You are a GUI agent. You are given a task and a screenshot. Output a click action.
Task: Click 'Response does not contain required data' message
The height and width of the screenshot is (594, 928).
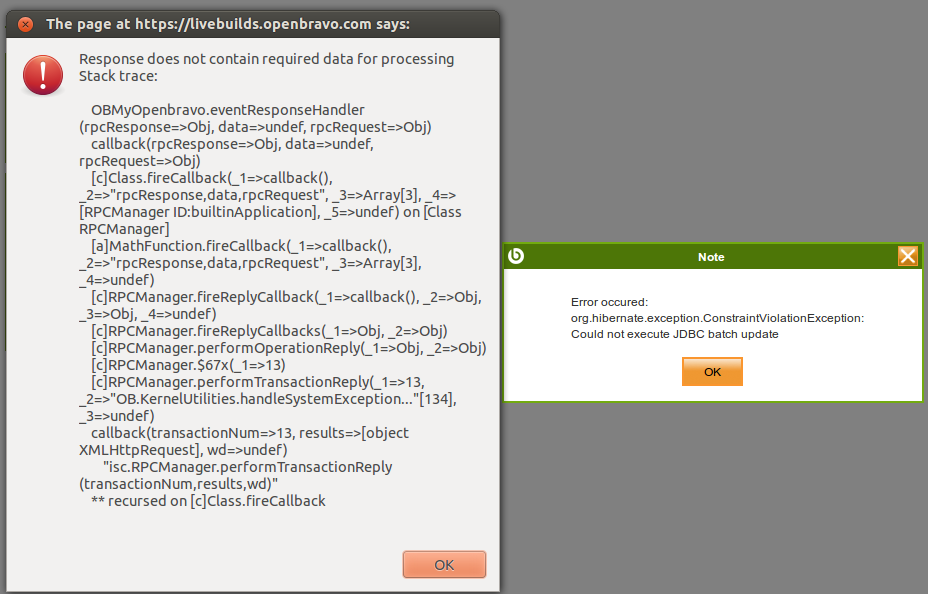pos(266,59)
